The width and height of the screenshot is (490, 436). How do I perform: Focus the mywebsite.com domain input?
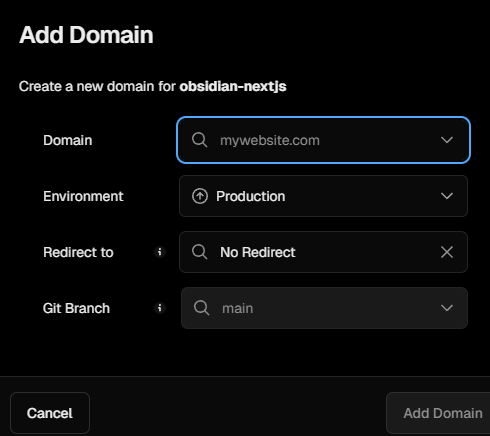click(323, 140)
